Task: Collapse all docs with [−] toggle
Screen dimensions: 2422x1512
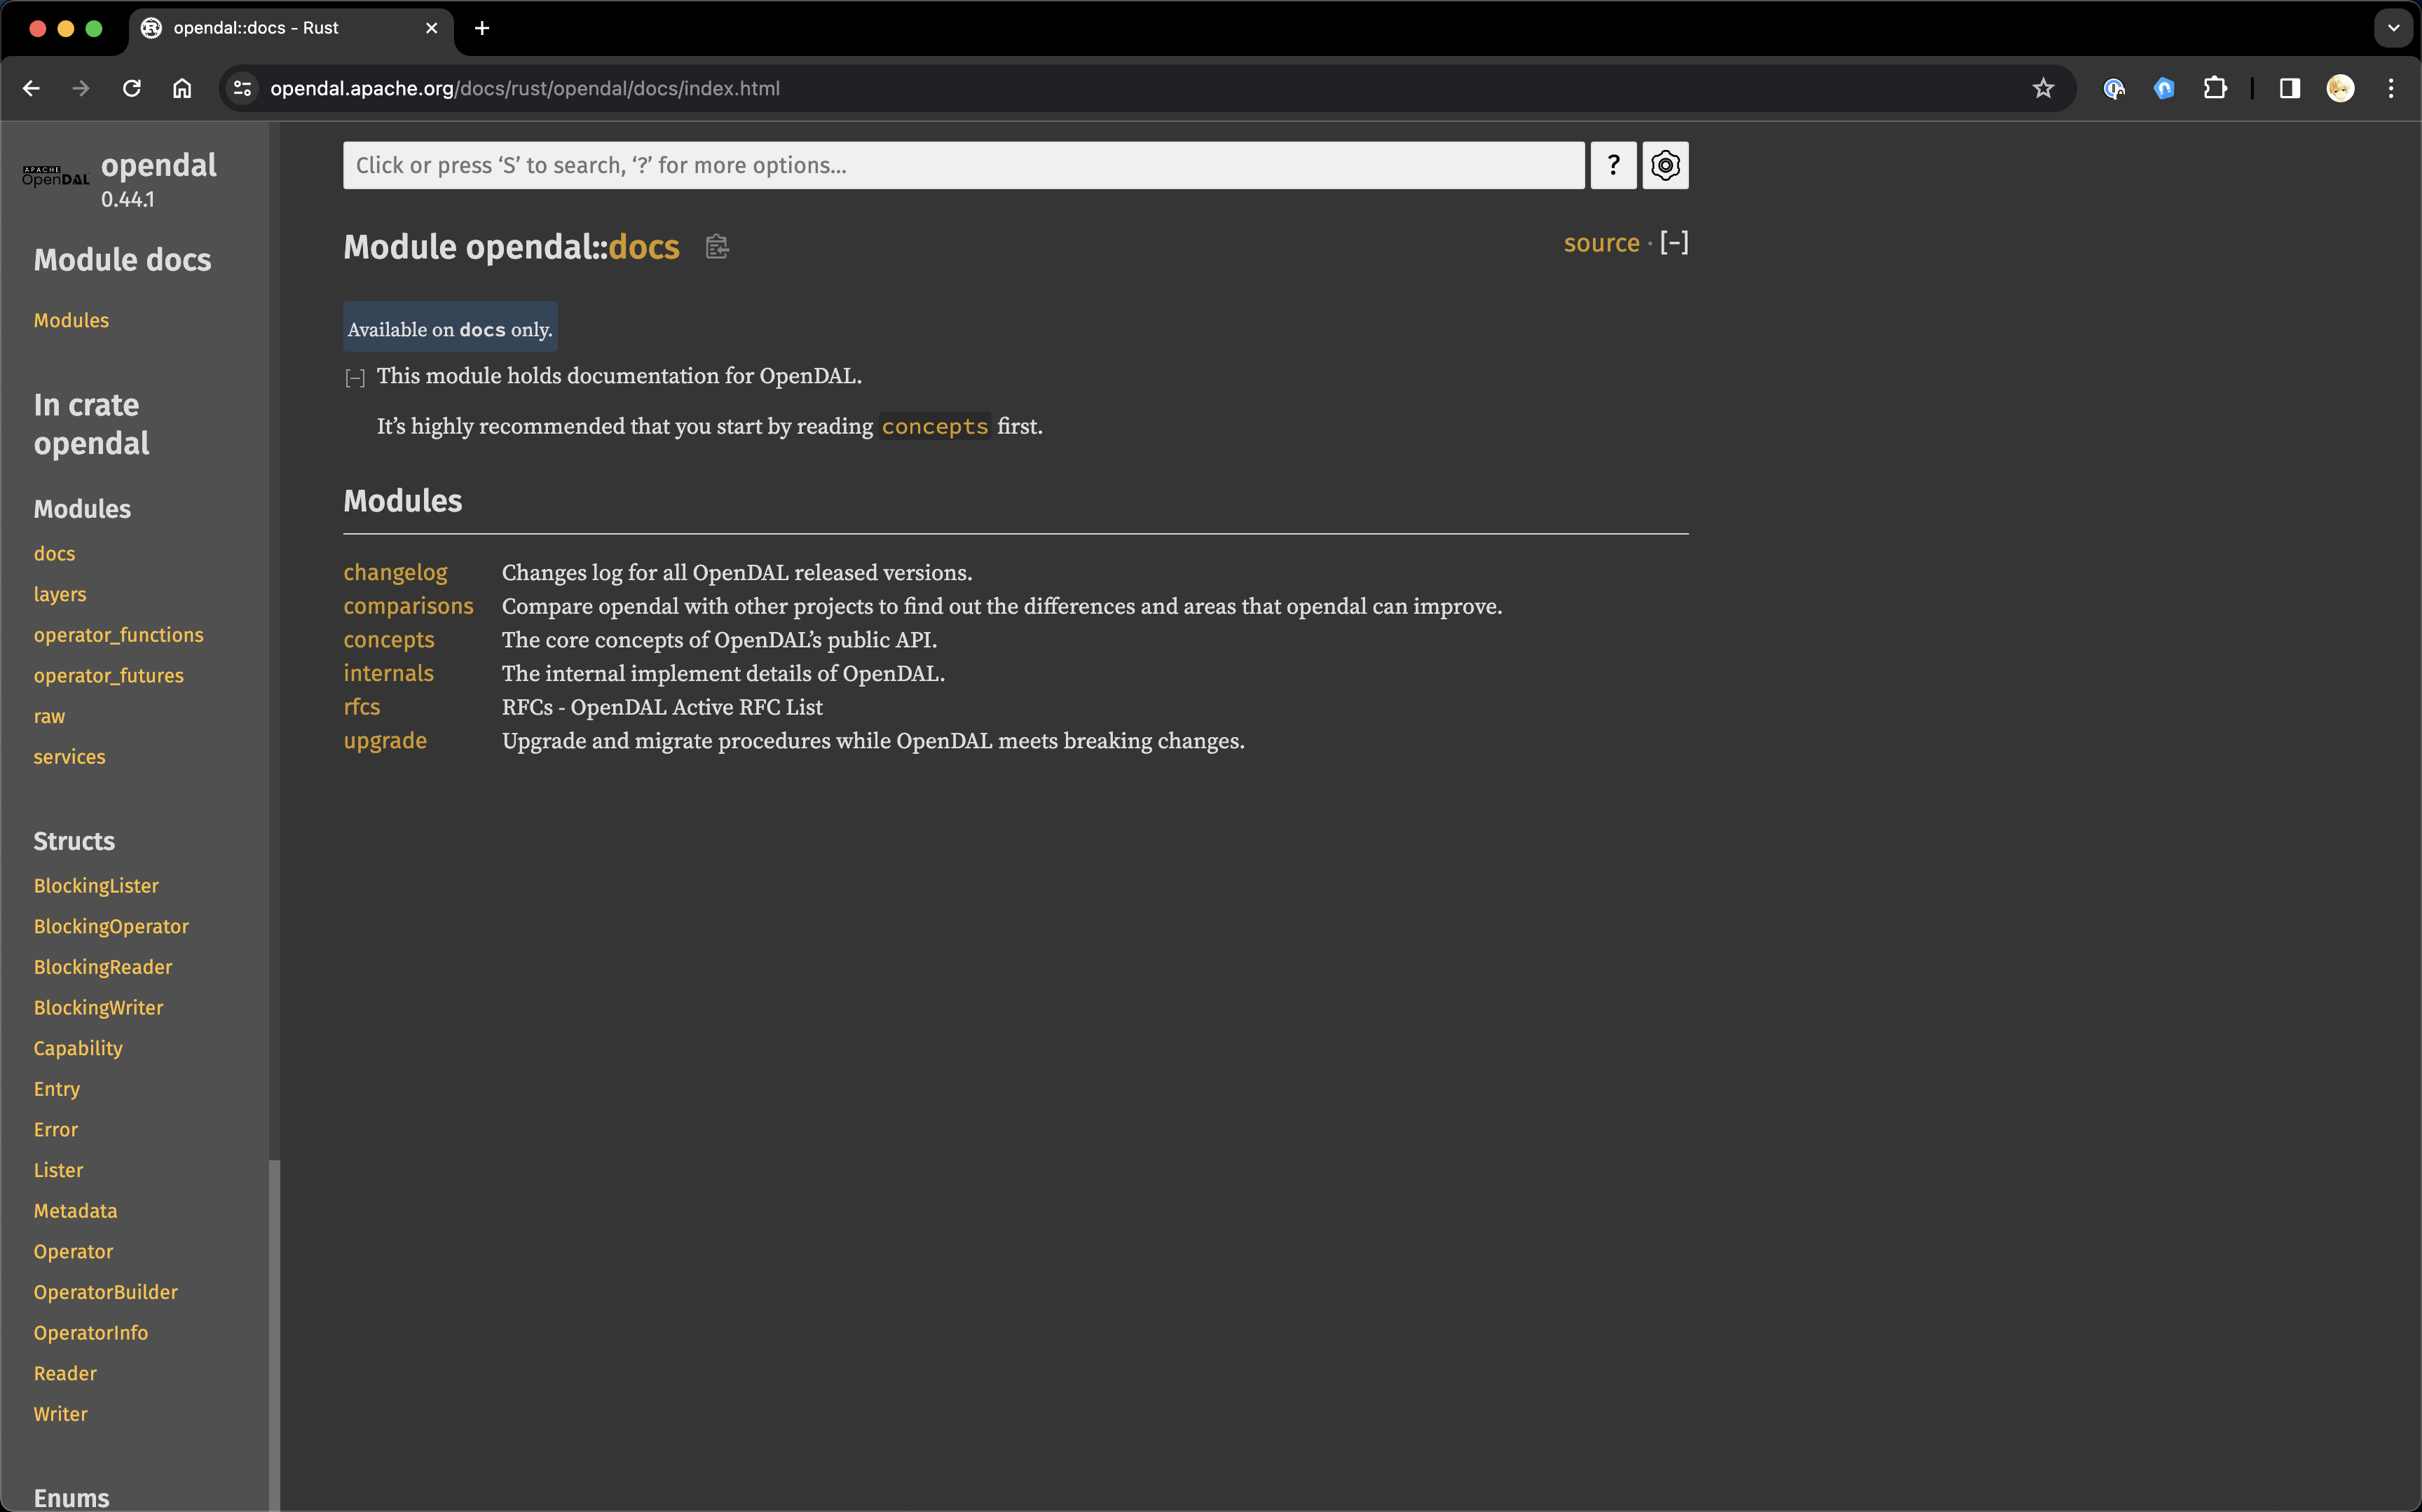Action: [x=1674, y=242]
